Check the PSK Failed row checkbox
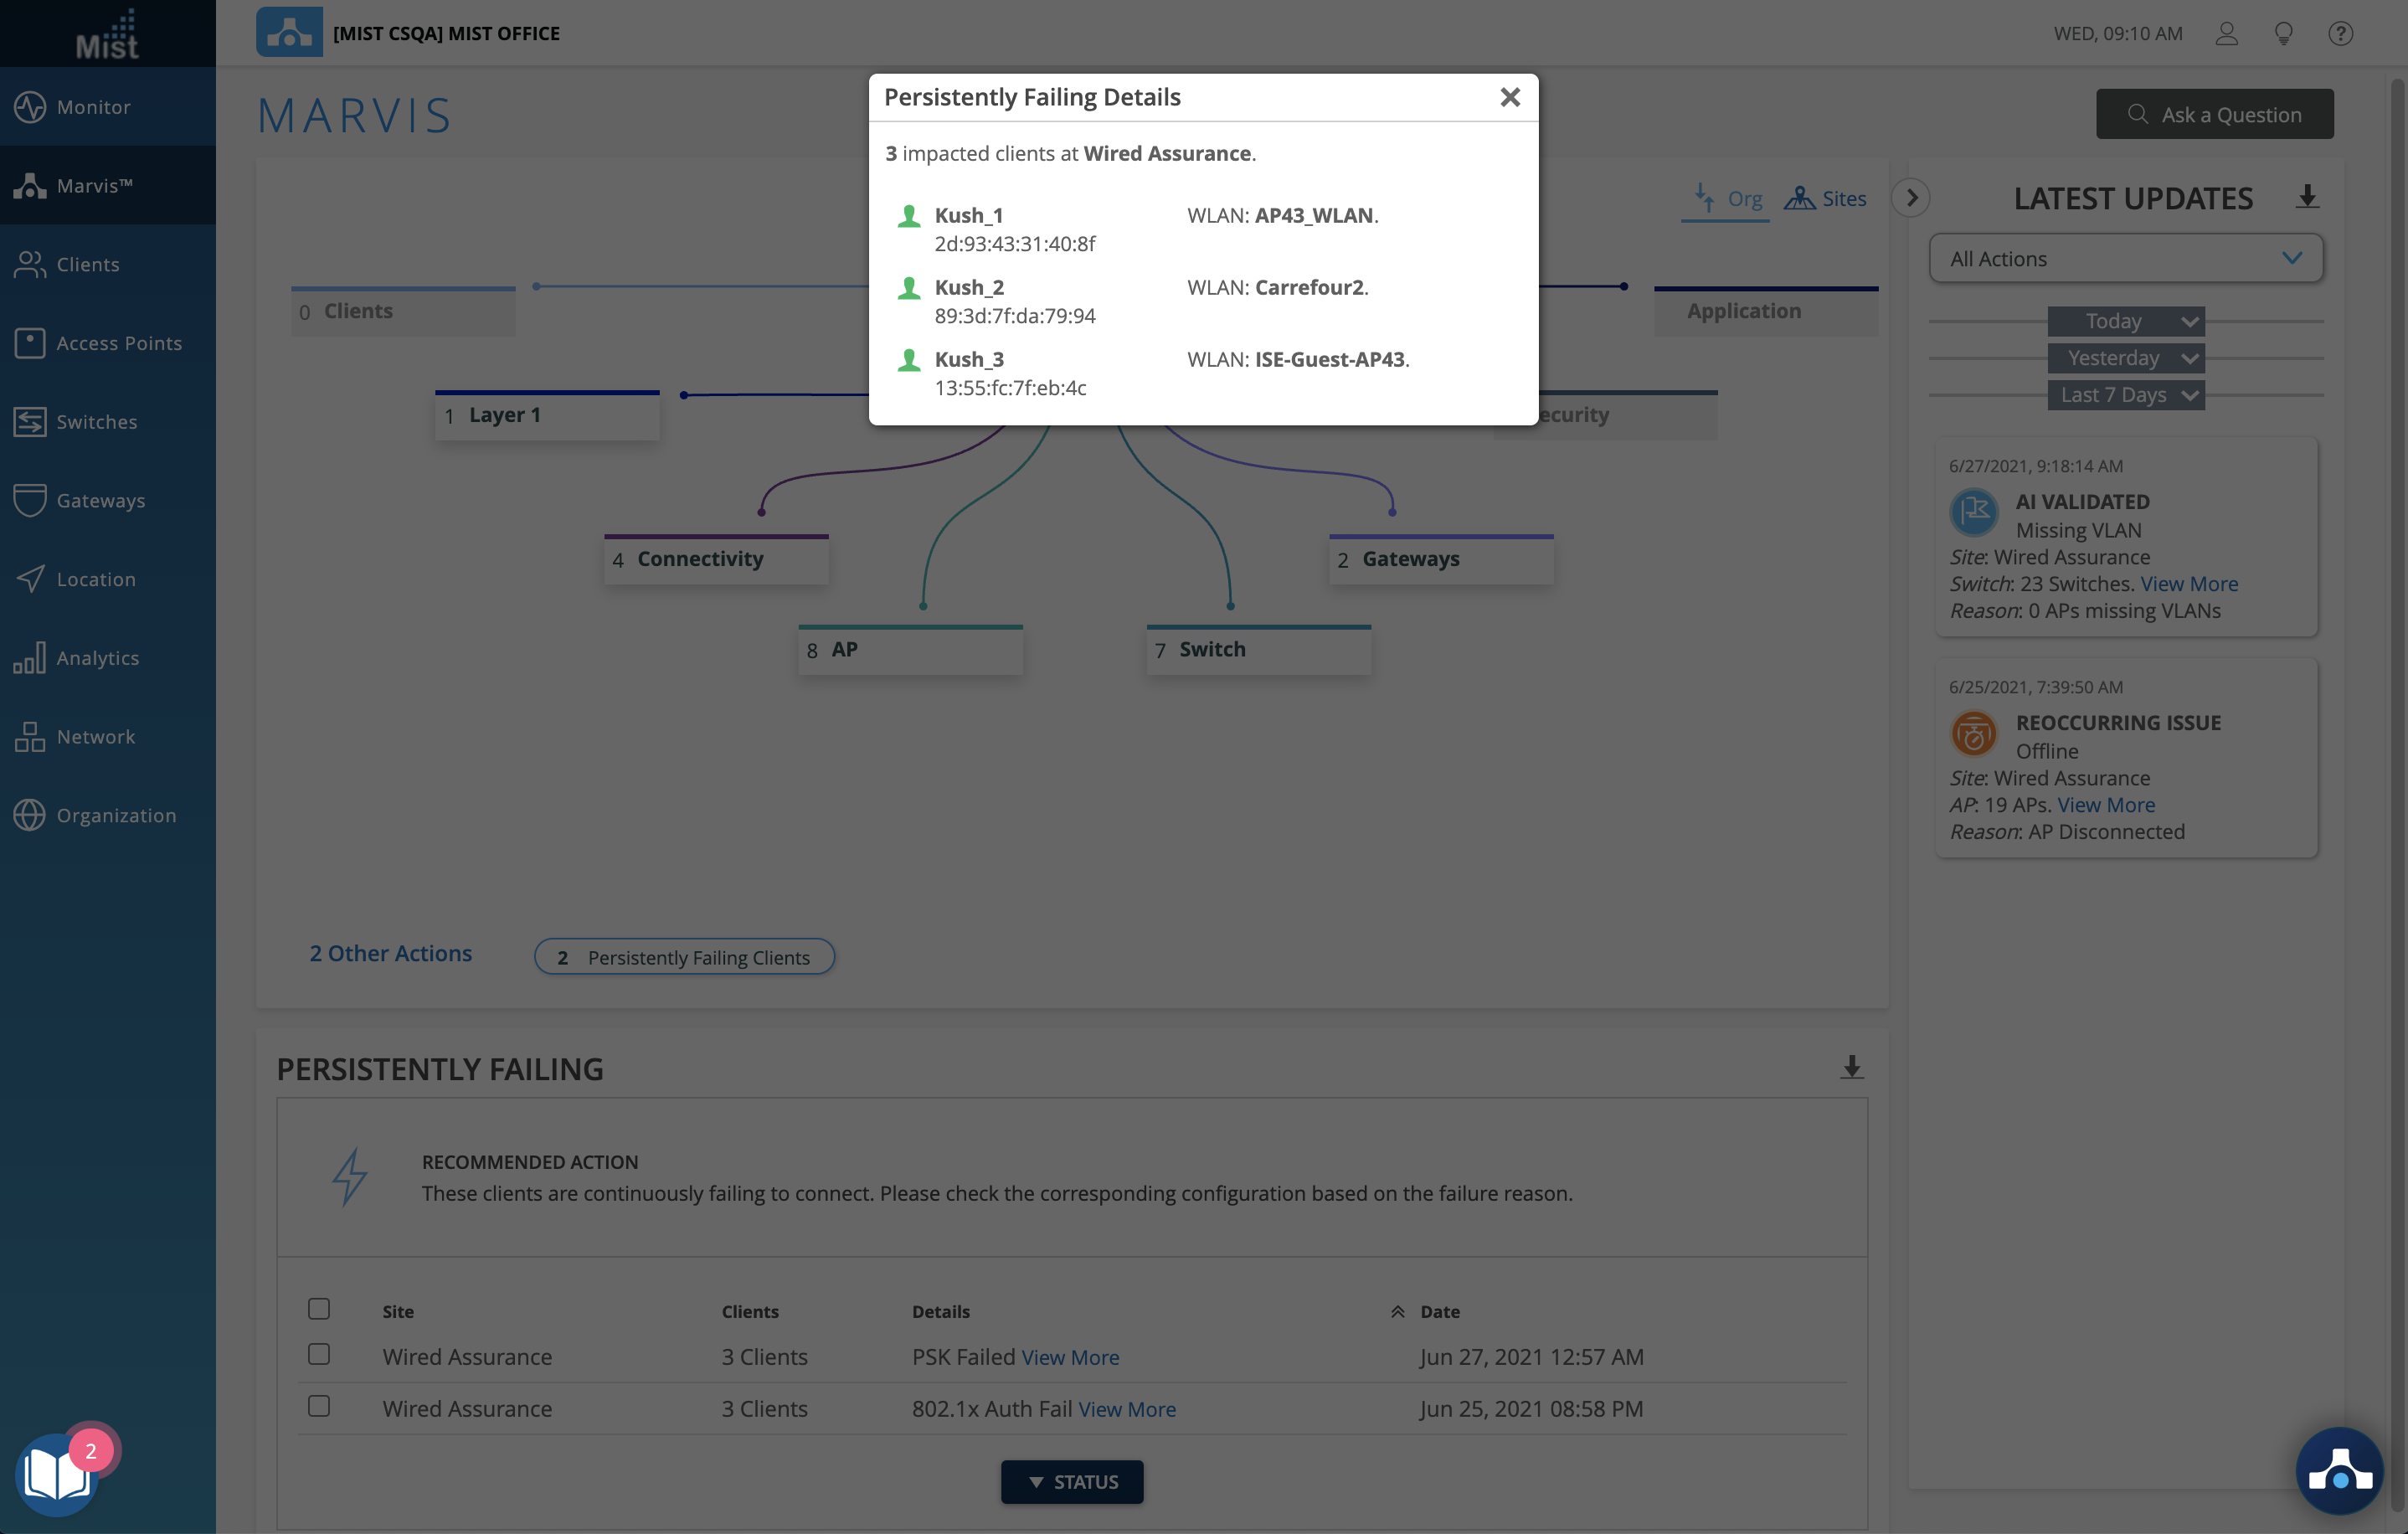2408x1534 pixels. click(x=319, y=1354)
